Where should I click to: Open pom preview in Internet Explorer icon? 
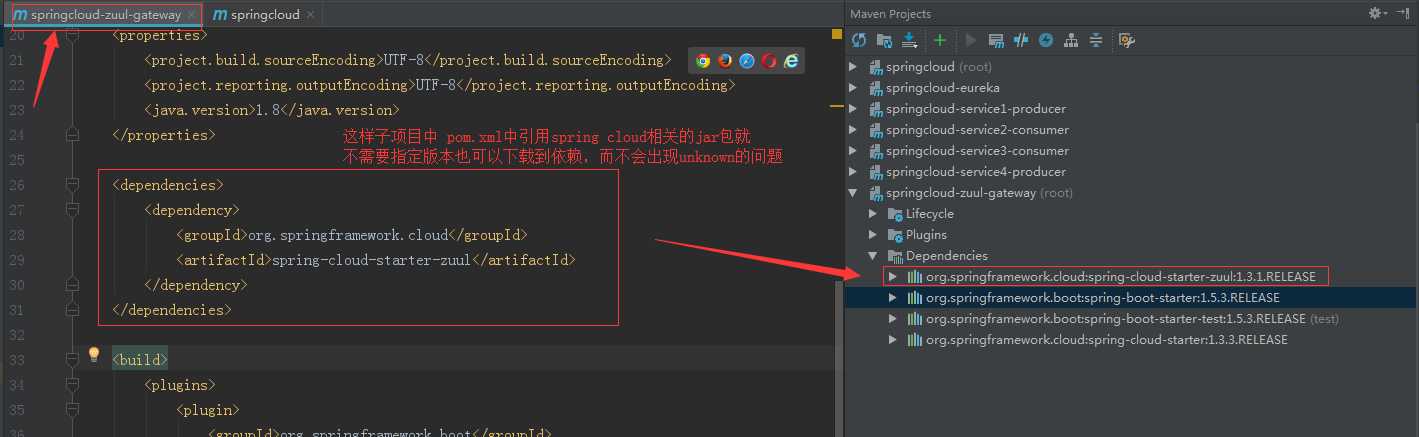coord(791,61)
